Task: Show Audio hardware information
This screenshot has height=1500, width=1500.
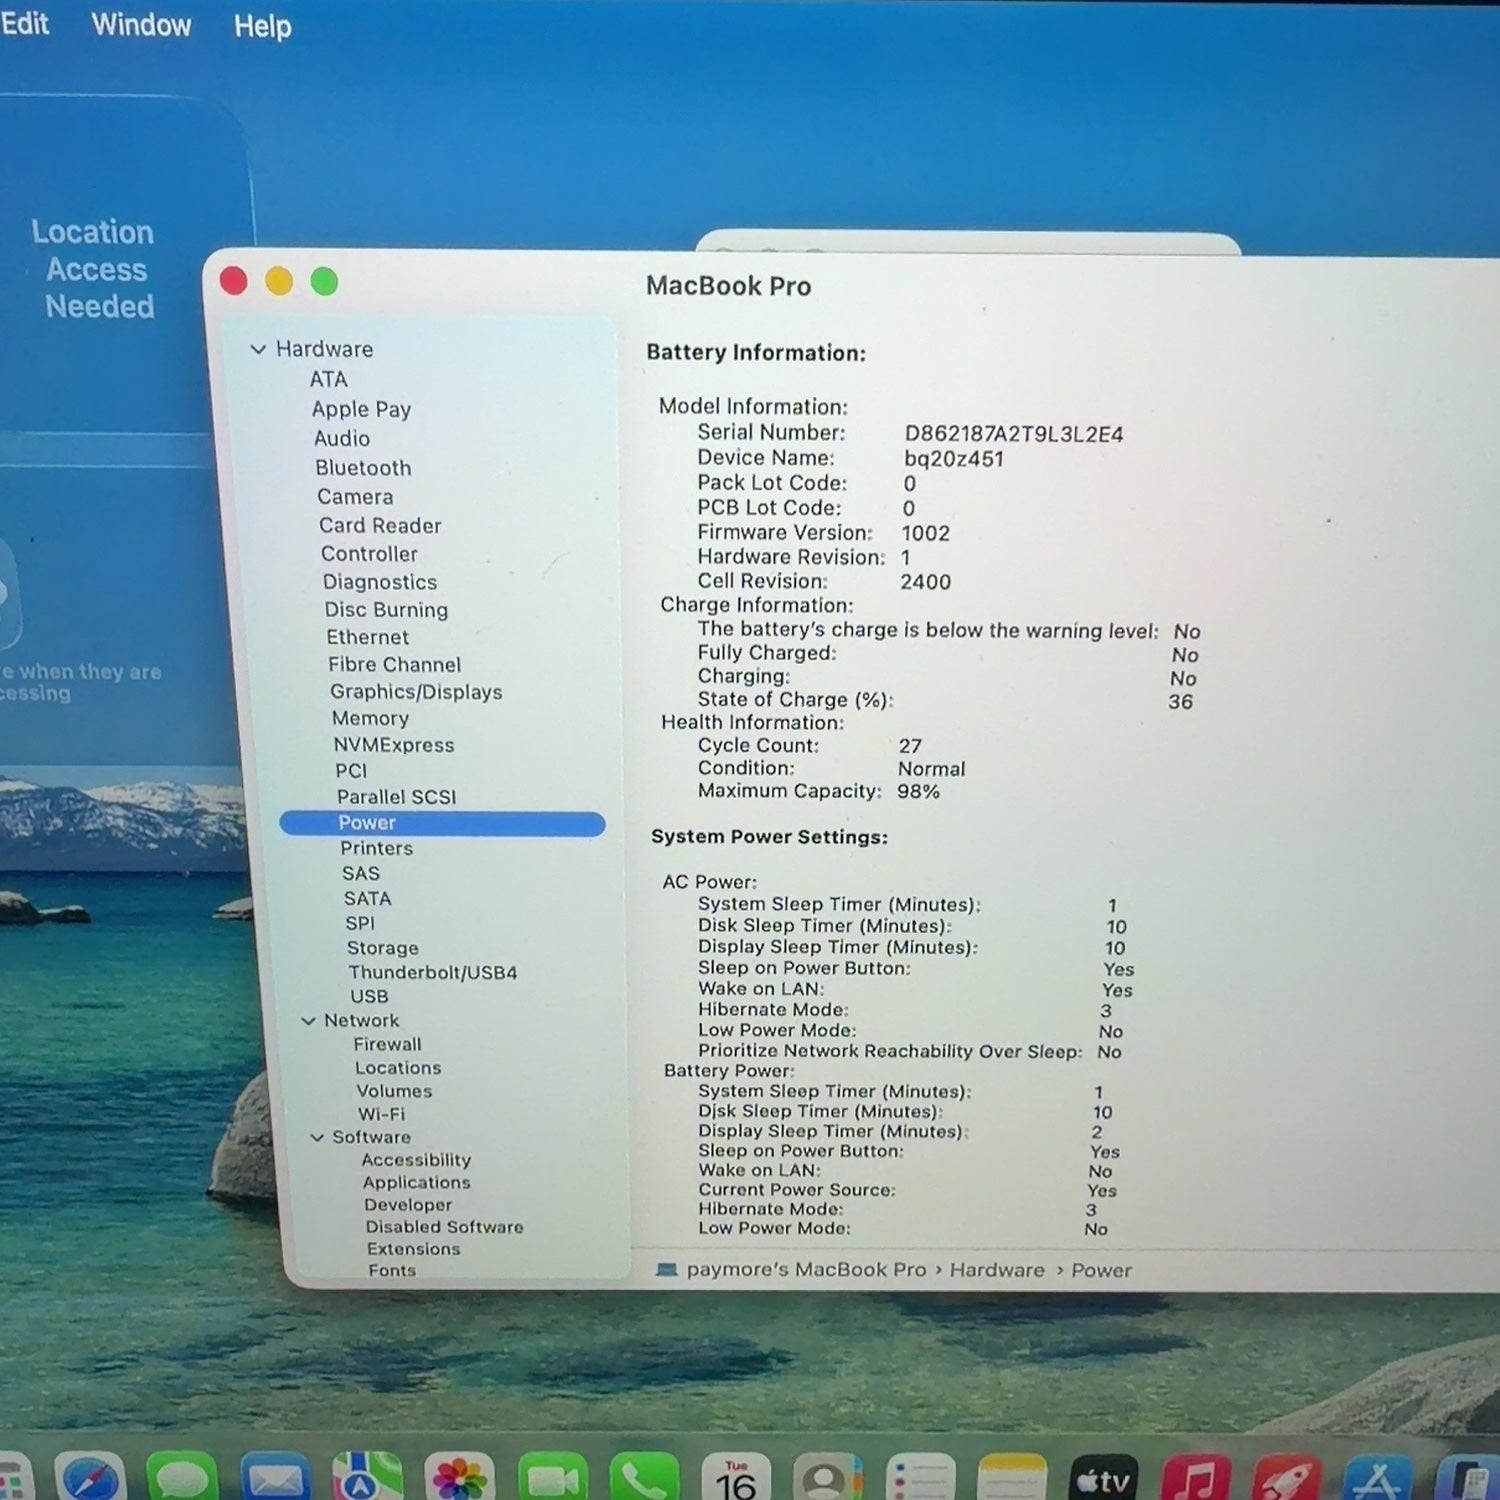Action: pyautogui.click(x=342, y=438)
